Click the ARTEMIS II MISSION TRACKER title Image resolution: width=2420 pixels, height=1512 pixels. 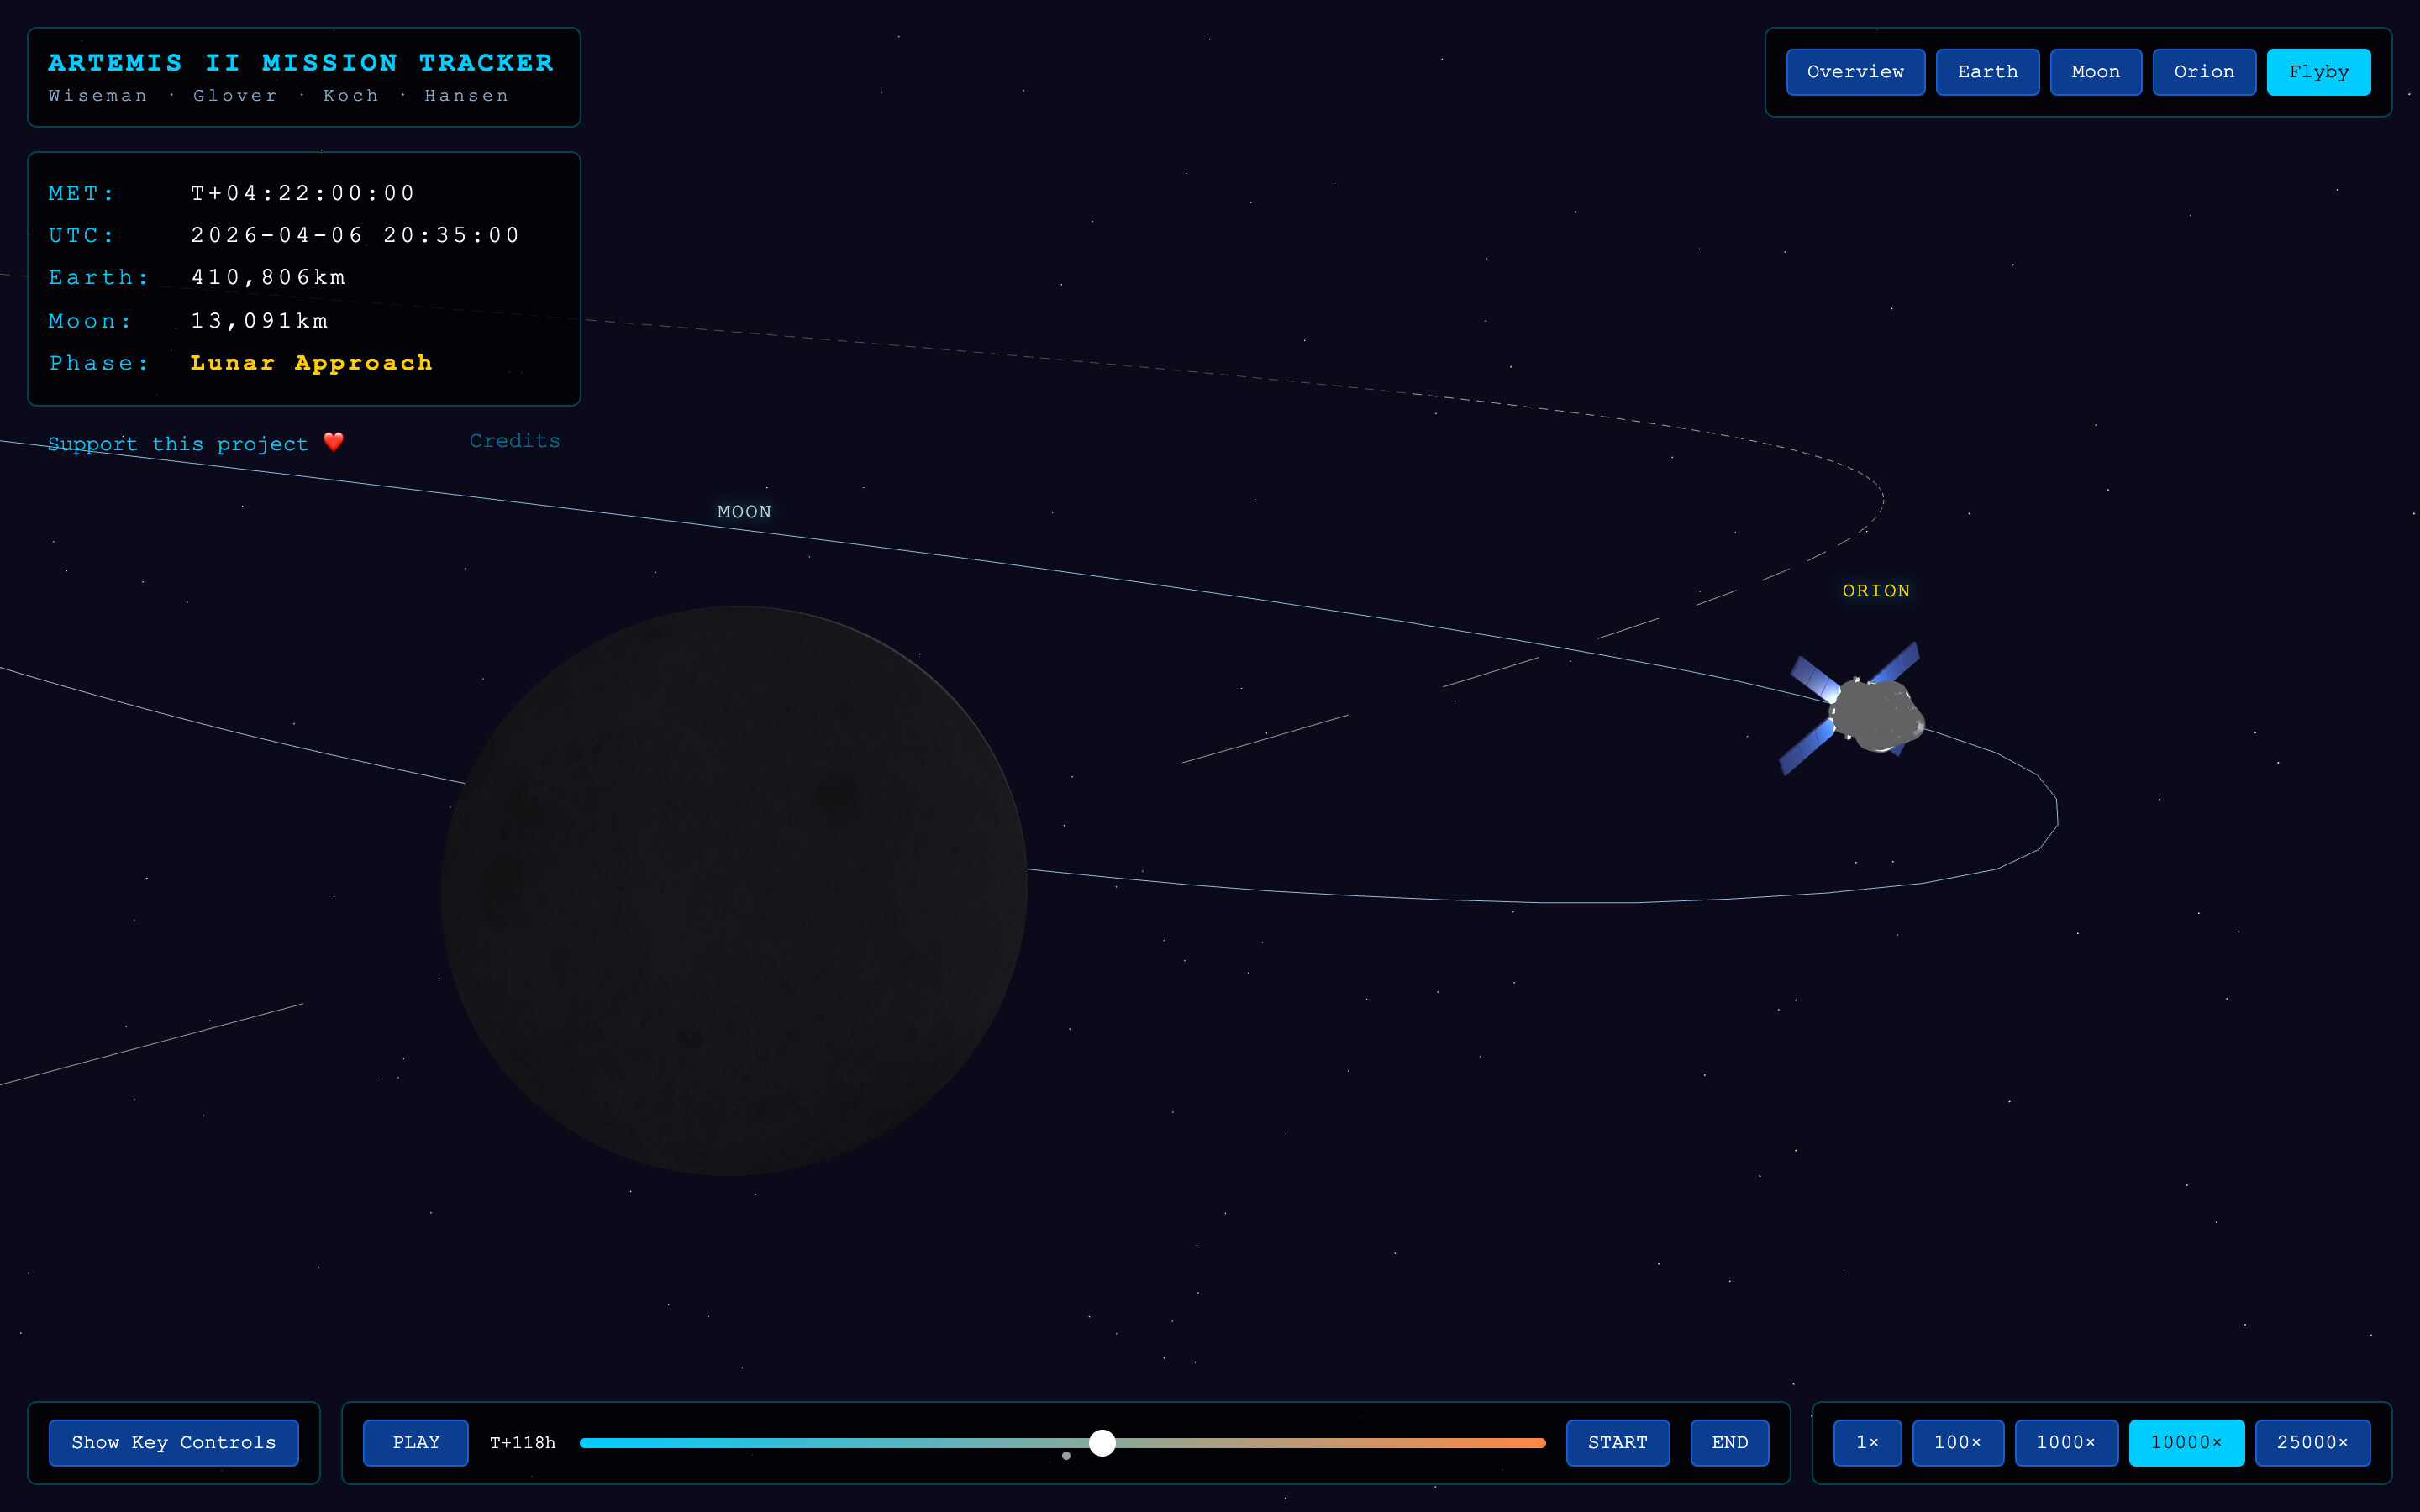(x=300, y=63)
